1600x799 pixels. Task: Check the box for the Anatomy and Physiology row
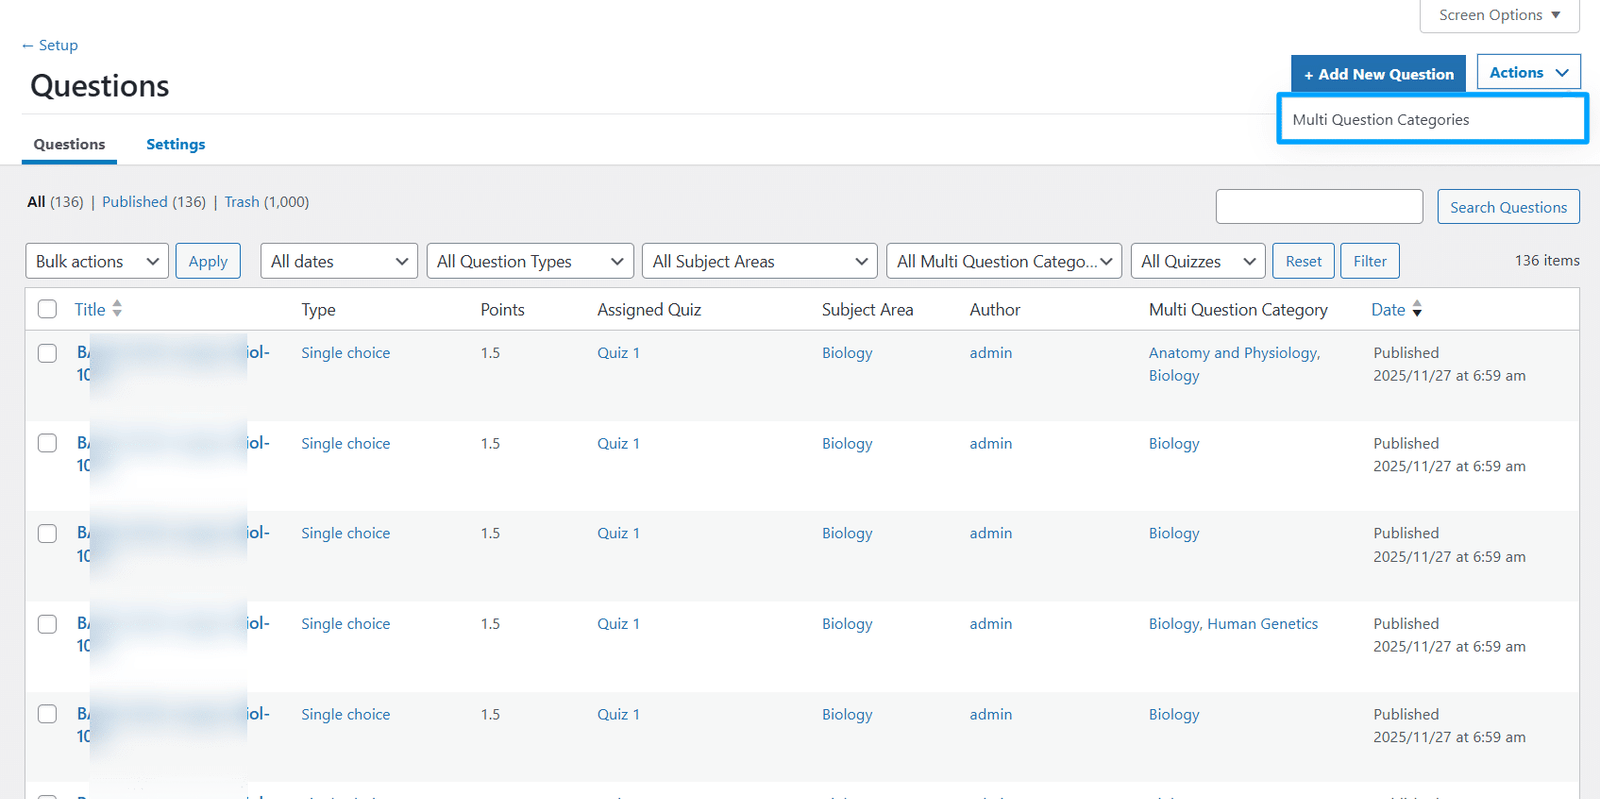pyautogui.click(x=47, y=353)
